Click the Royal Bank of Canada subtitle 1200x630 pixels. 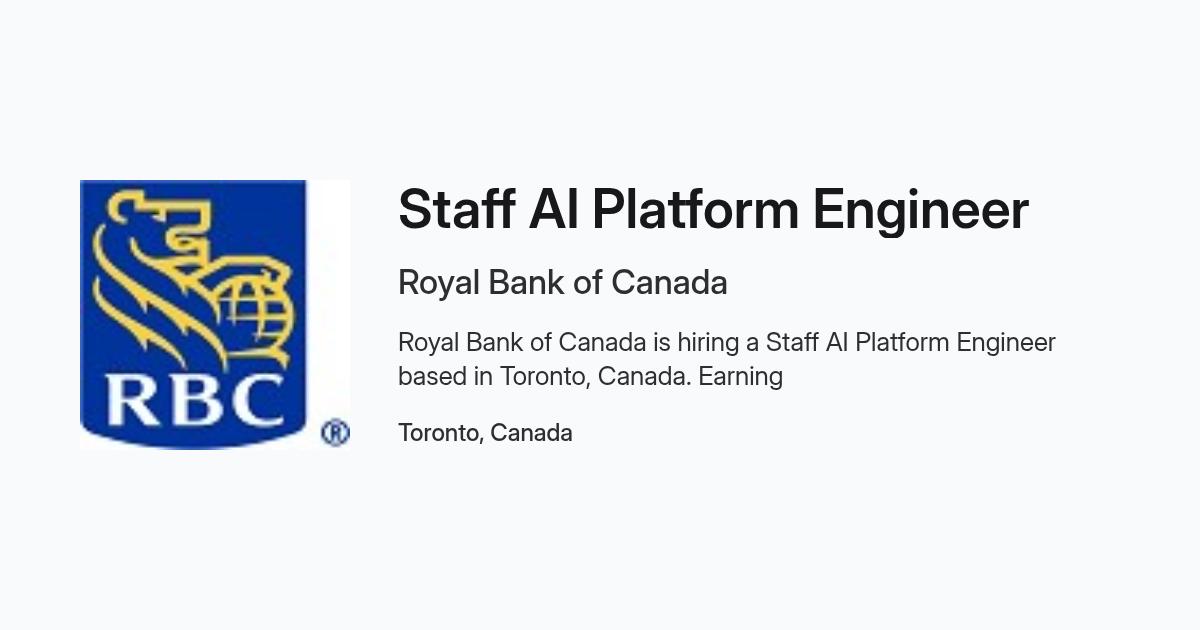pos(562,283)
